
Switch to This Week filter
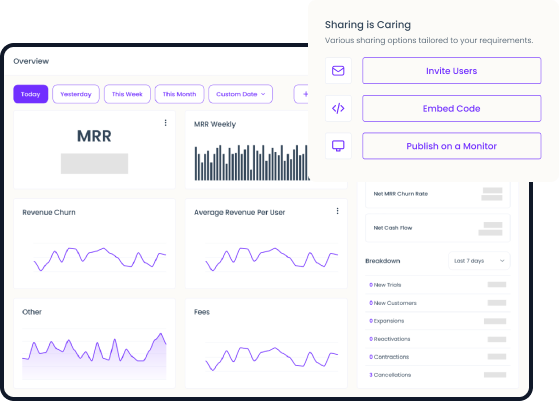click(x=127, y=94)
